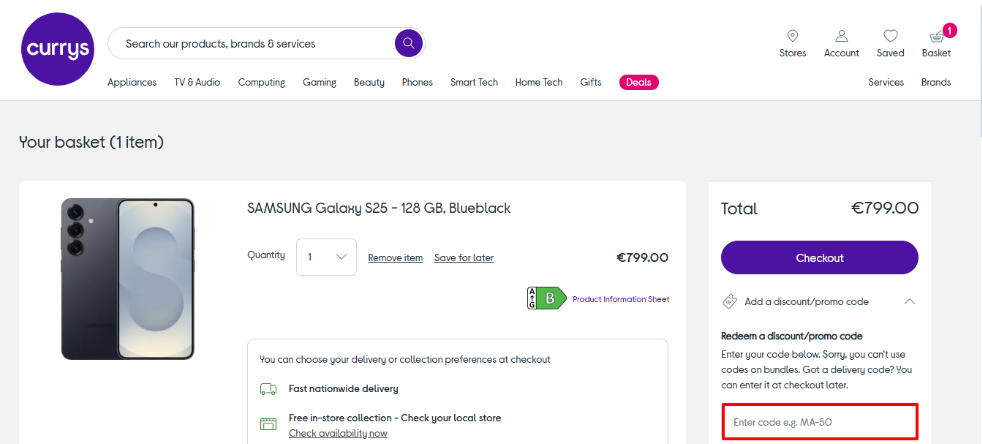Screen dimensions: 982x444
Task: Click the discount ticket icon
Action: (x=730, y=301)
